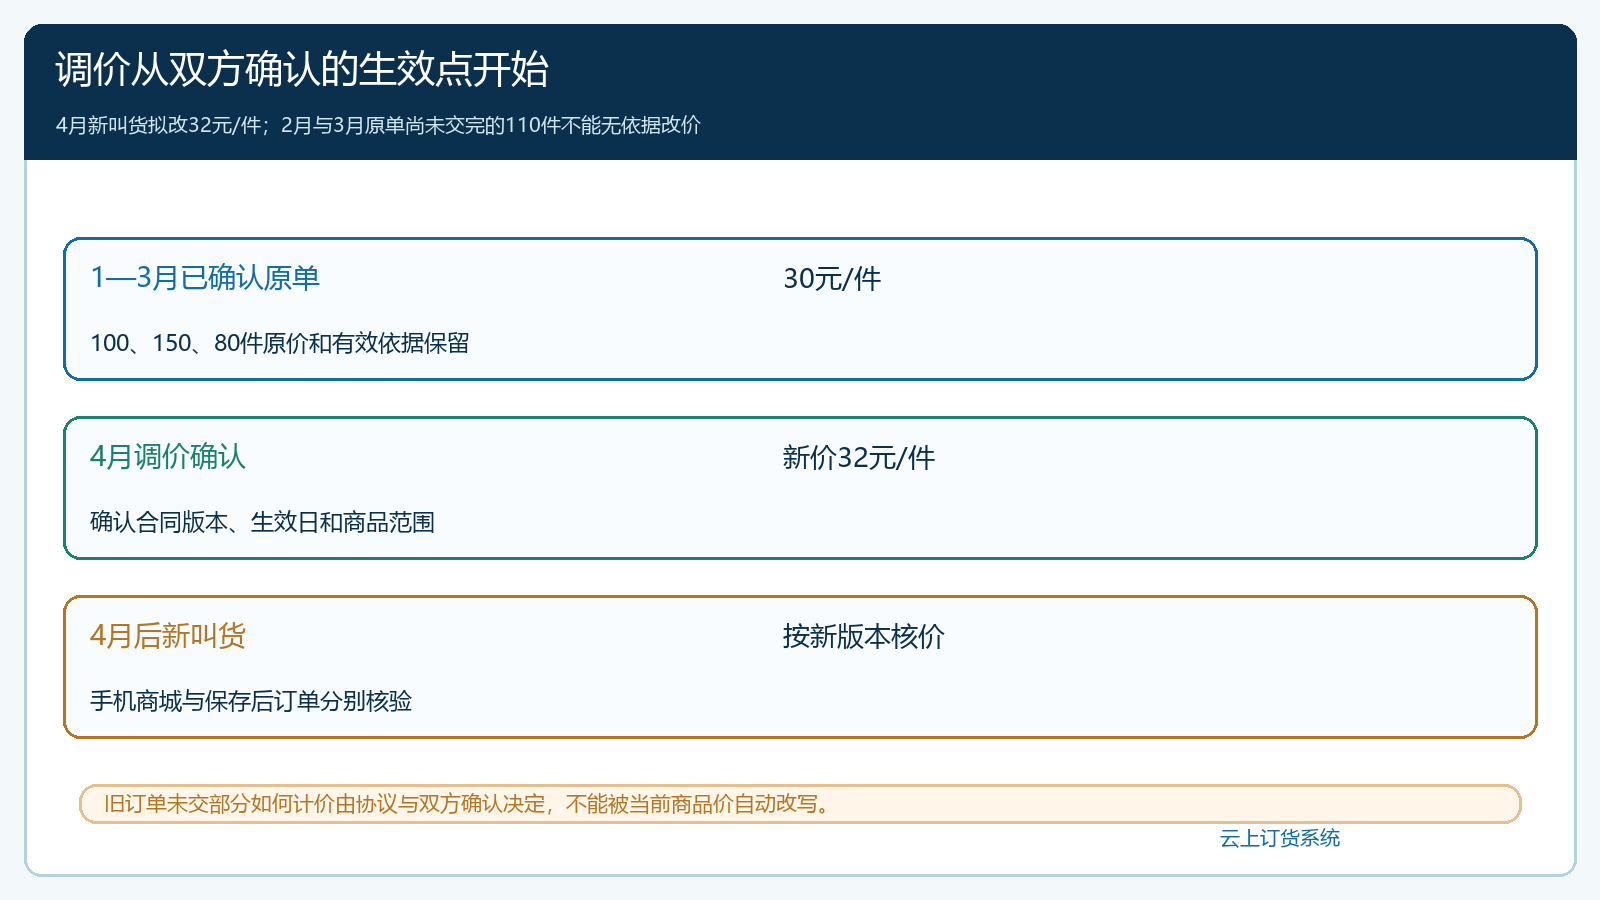The image size is (1600, 900).
Task: Click the white space above first card
Action: pos(800,198)
